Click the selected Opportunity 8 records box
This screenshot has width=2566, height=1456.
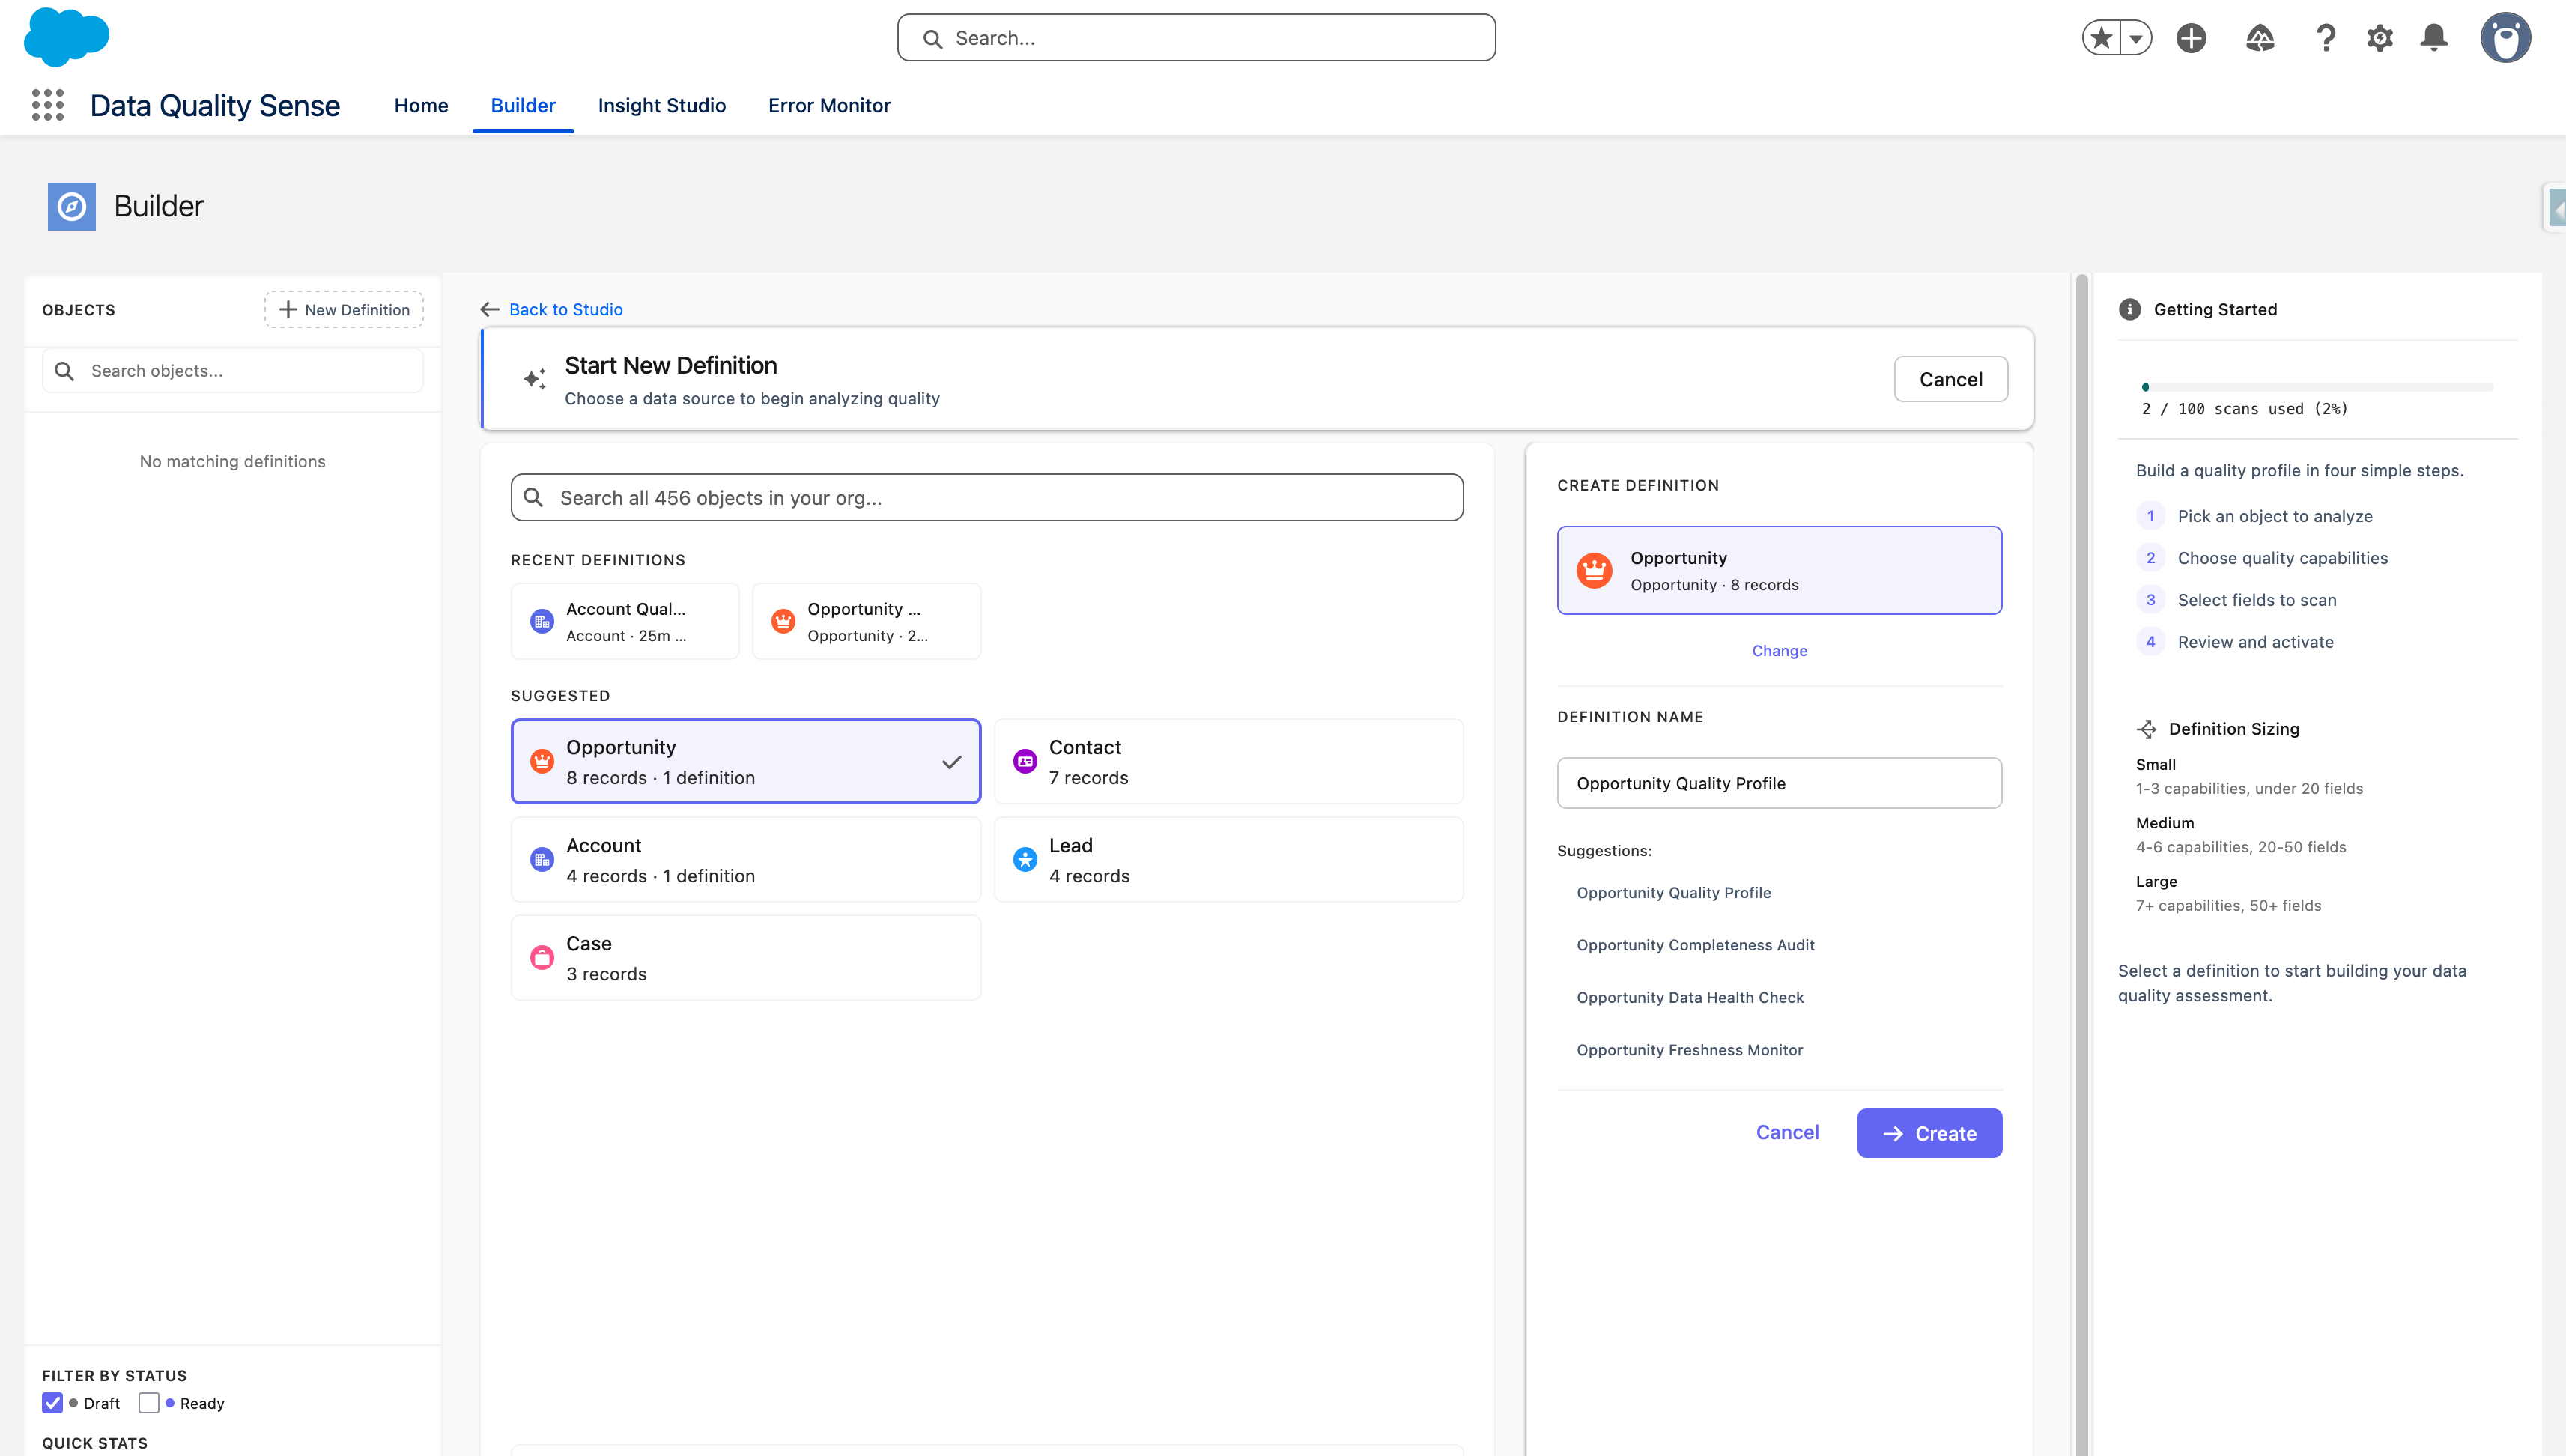pyautogui.click(x=1779, y=570)
